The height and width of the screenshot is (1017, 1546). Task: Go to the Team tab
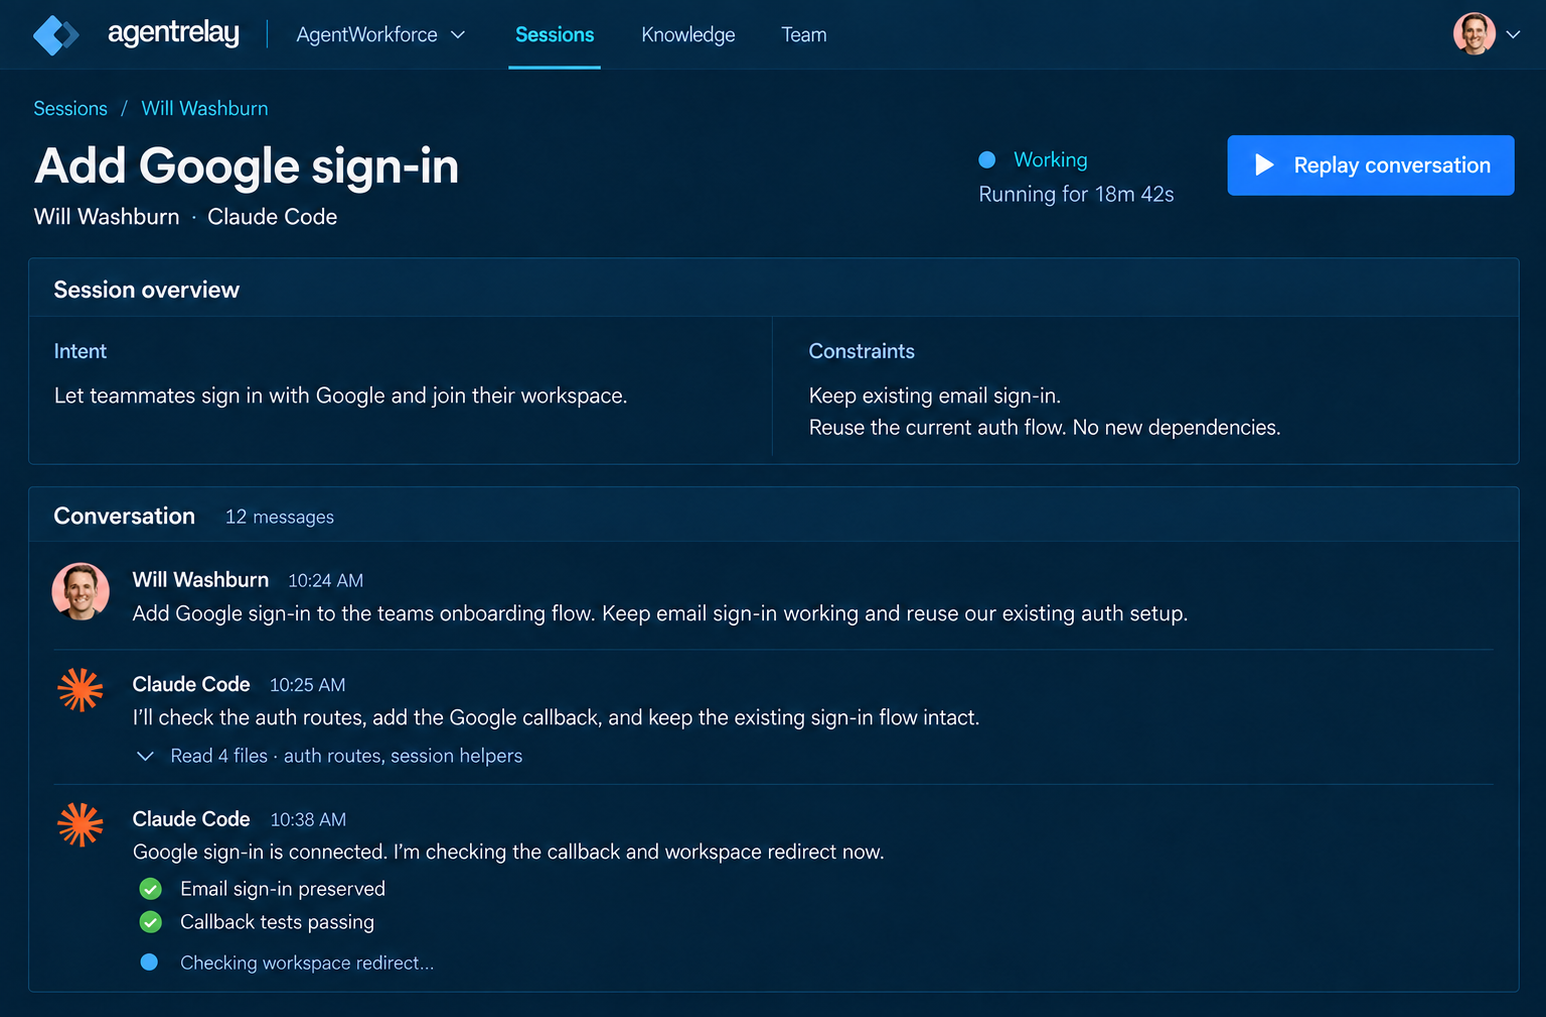(804, 35)
